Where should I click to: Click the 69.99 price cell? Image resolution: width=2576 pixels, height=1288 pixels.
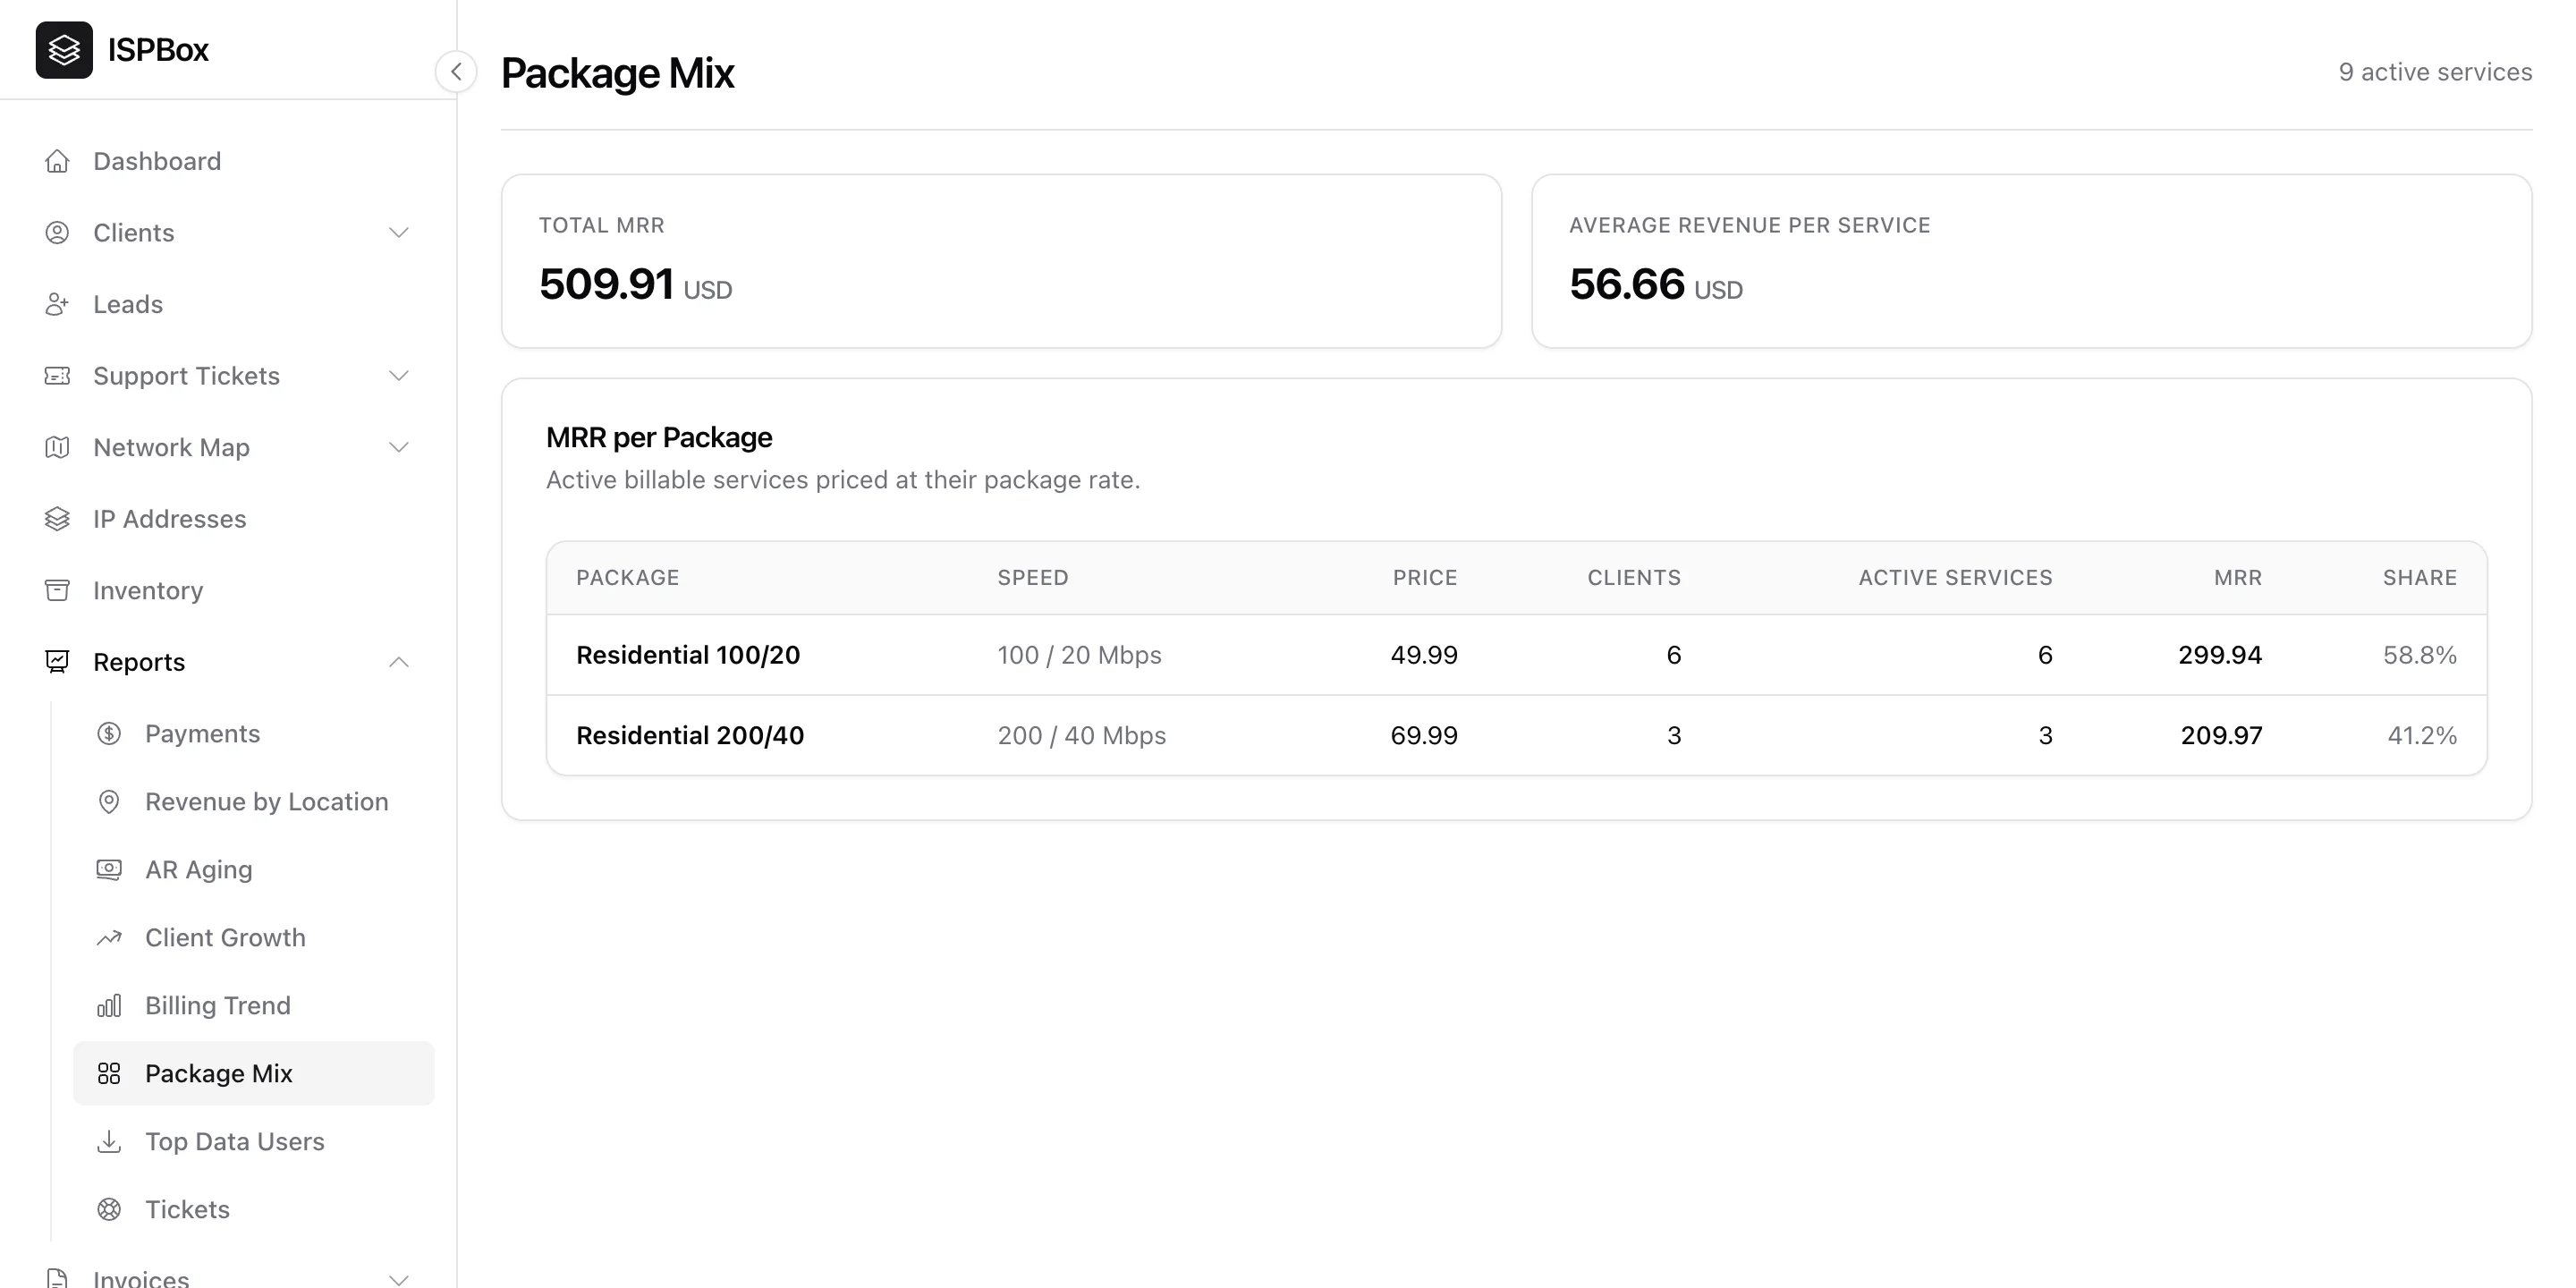[1424, 735]
